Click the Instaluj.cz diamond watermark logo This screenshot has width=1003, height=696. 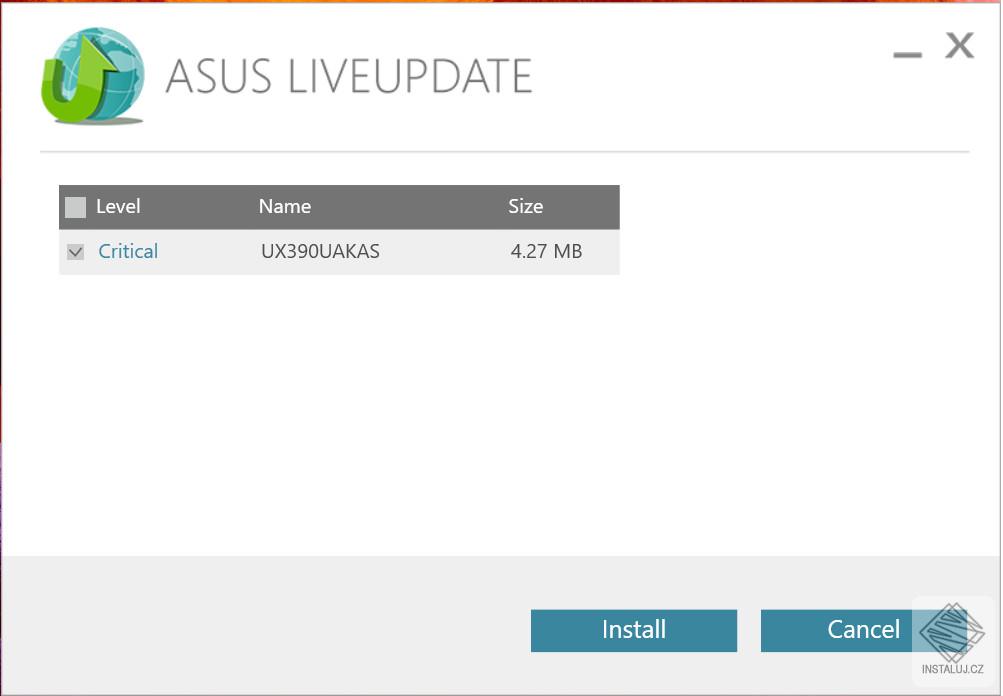(x=951, y=632)
